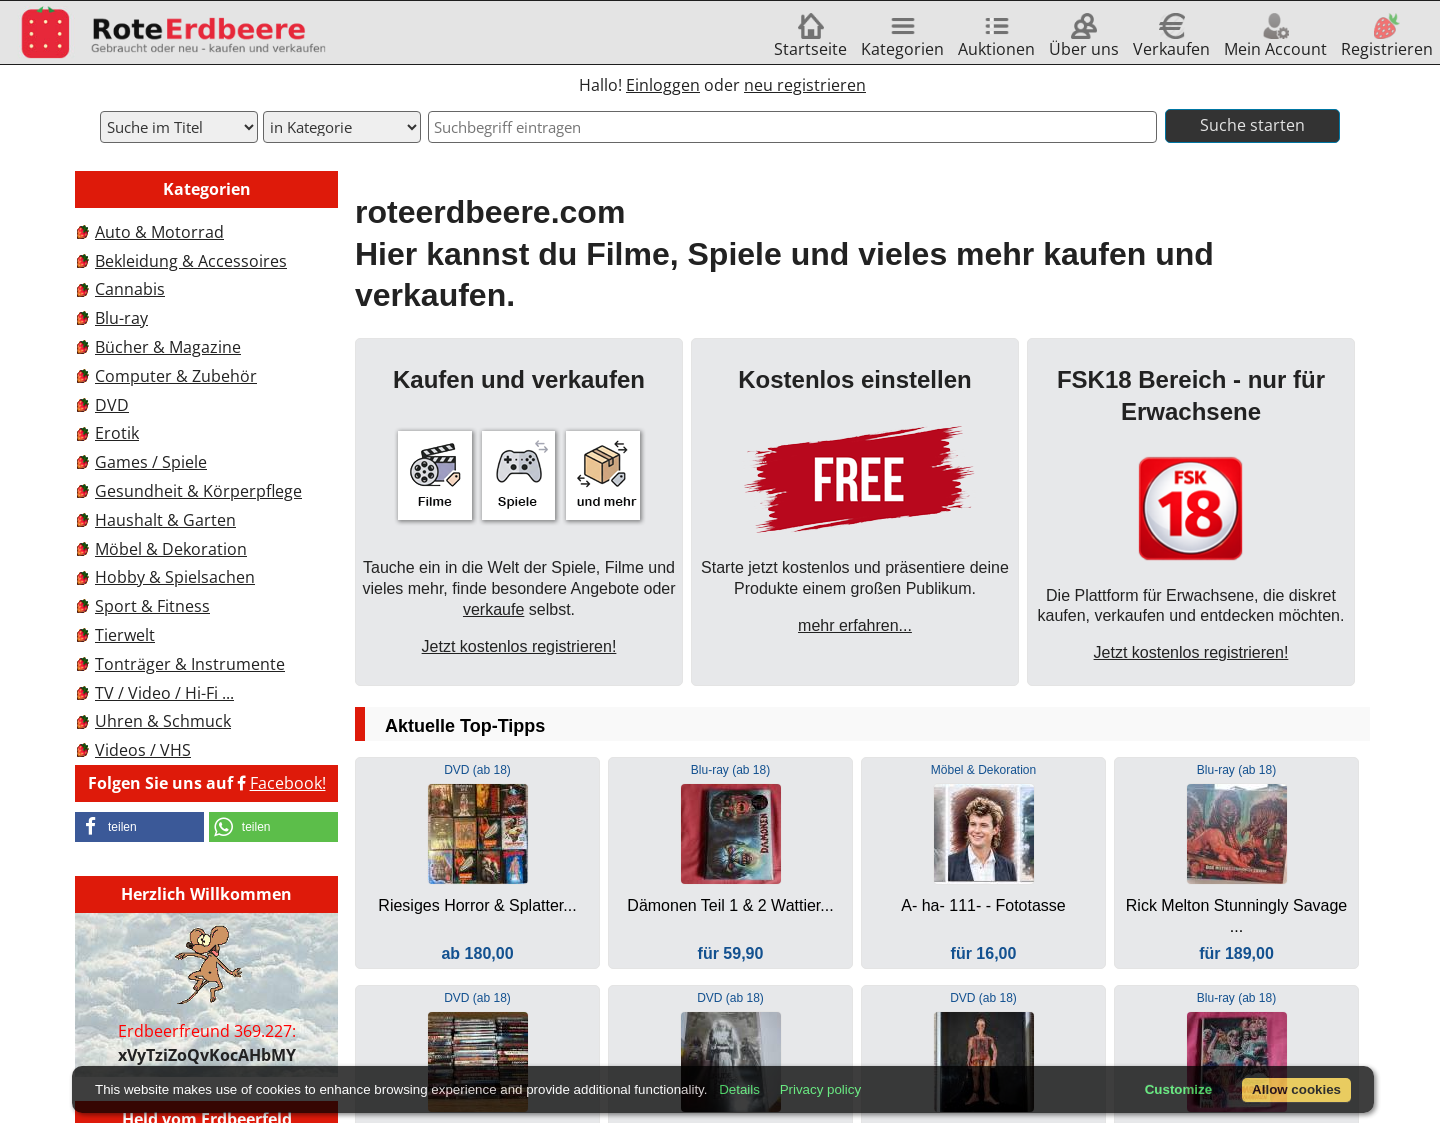
Task: Open Gesundheit & Körperpflege category
Action: (198, 491)
